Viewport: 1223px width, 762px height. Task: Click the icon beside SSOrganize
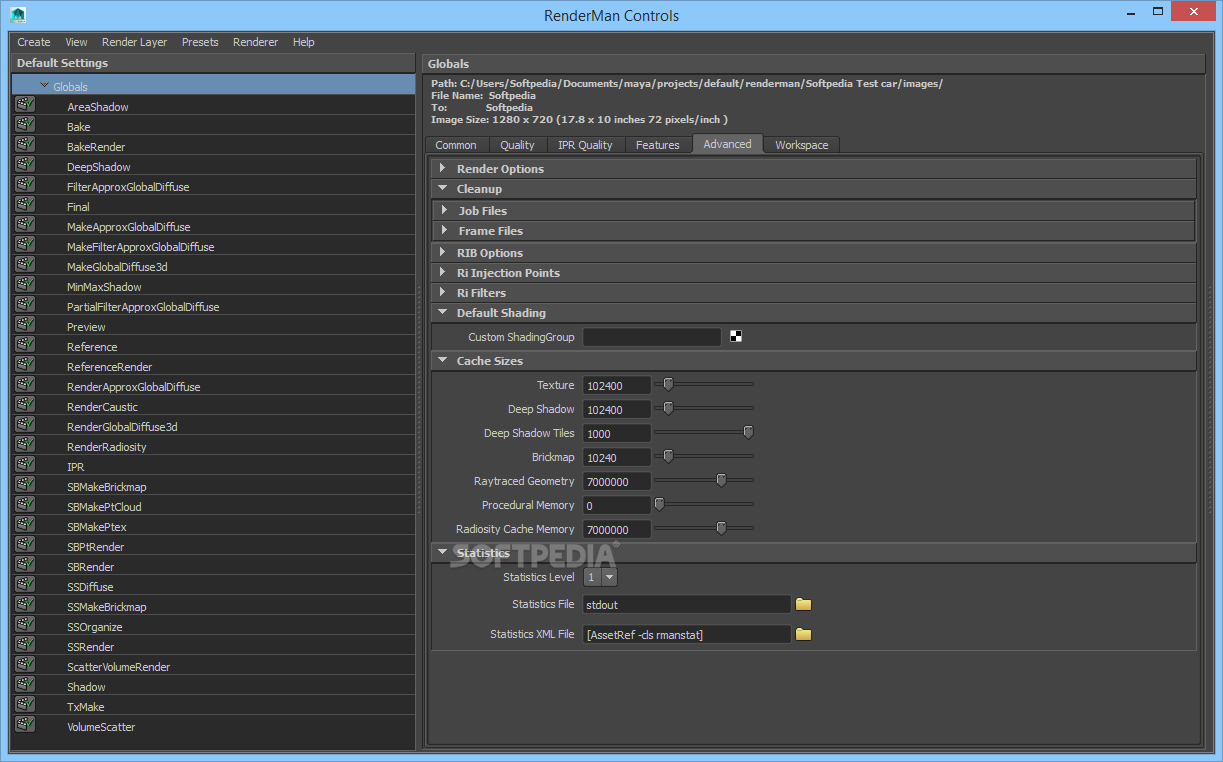25,625
